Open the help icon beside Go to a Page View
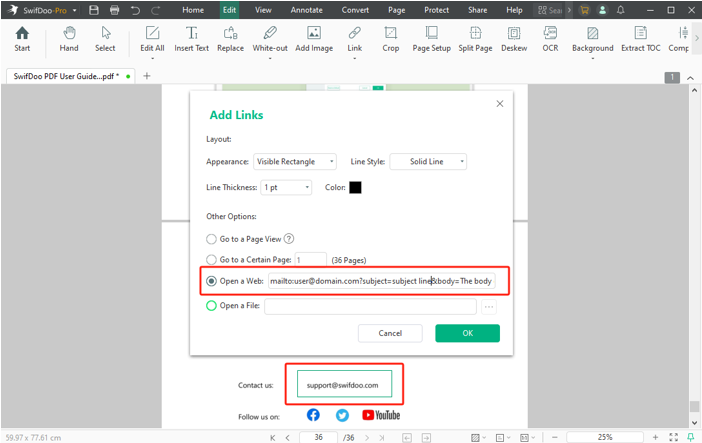702x443 pixels. 289,239
